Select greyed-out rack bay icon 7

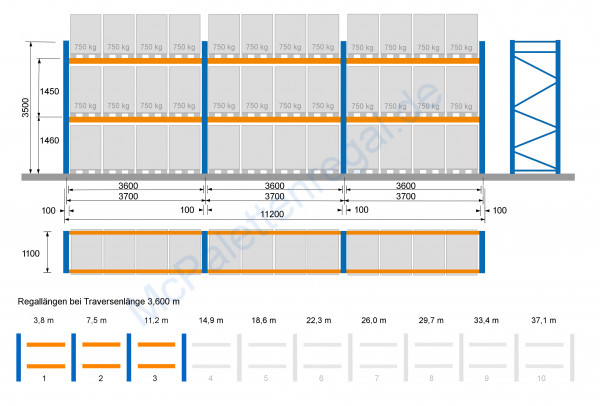tap(377, 357)
